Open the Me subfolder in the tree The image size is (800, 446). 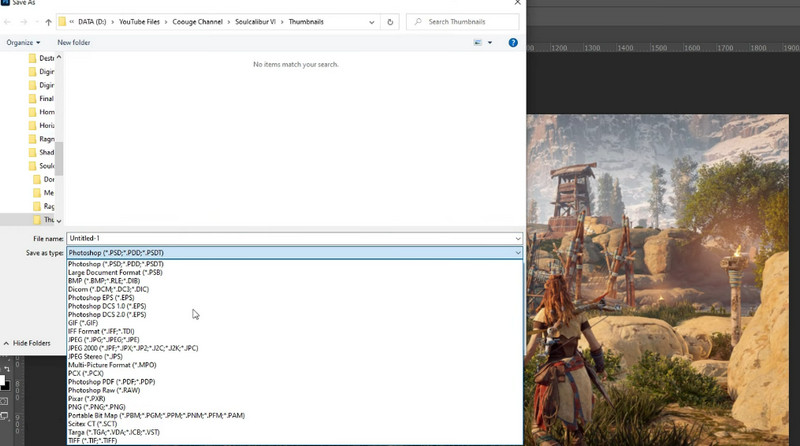click(43, 193)
